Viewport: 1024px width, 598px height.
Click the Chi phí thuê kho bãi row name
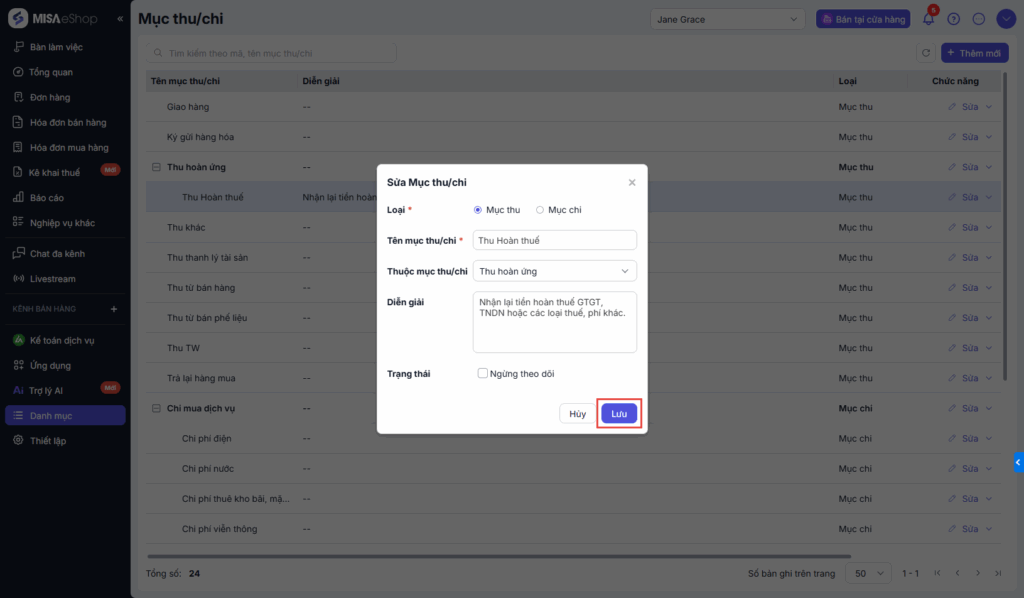[236, 499]
